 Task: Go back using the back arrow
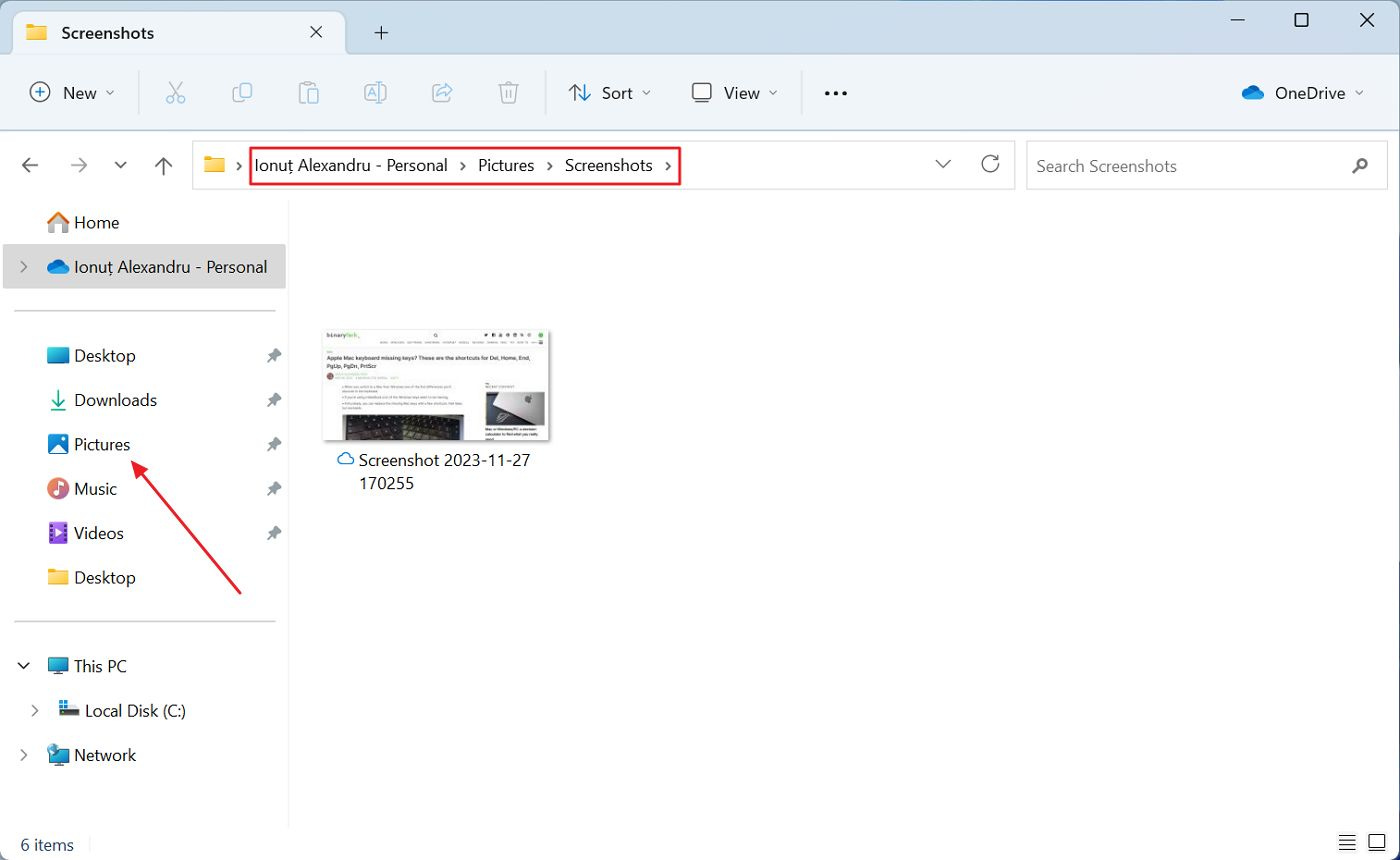point(30,165)
